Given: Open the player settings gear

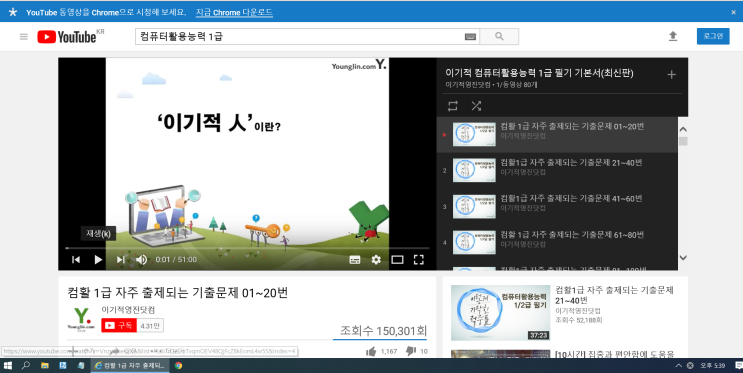Looking at the screenshot, I should tap(376, 259).
